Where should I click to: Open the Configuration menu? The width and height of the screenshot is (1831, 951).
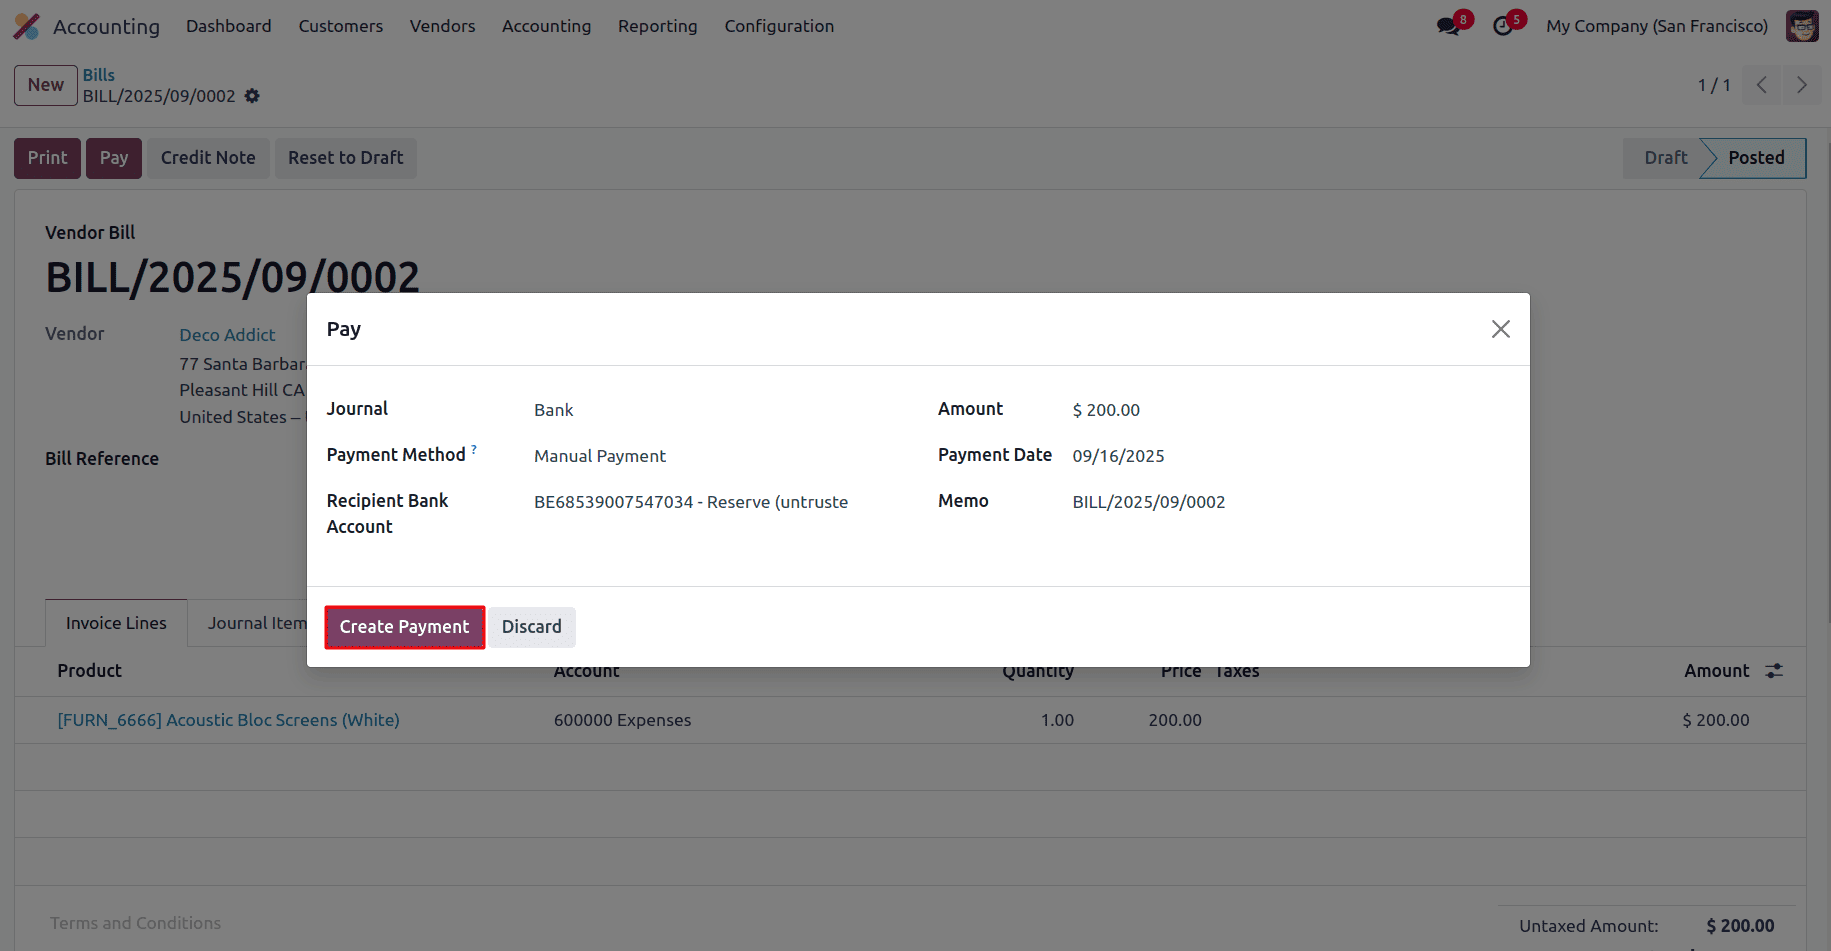click(x=779, y=26)
